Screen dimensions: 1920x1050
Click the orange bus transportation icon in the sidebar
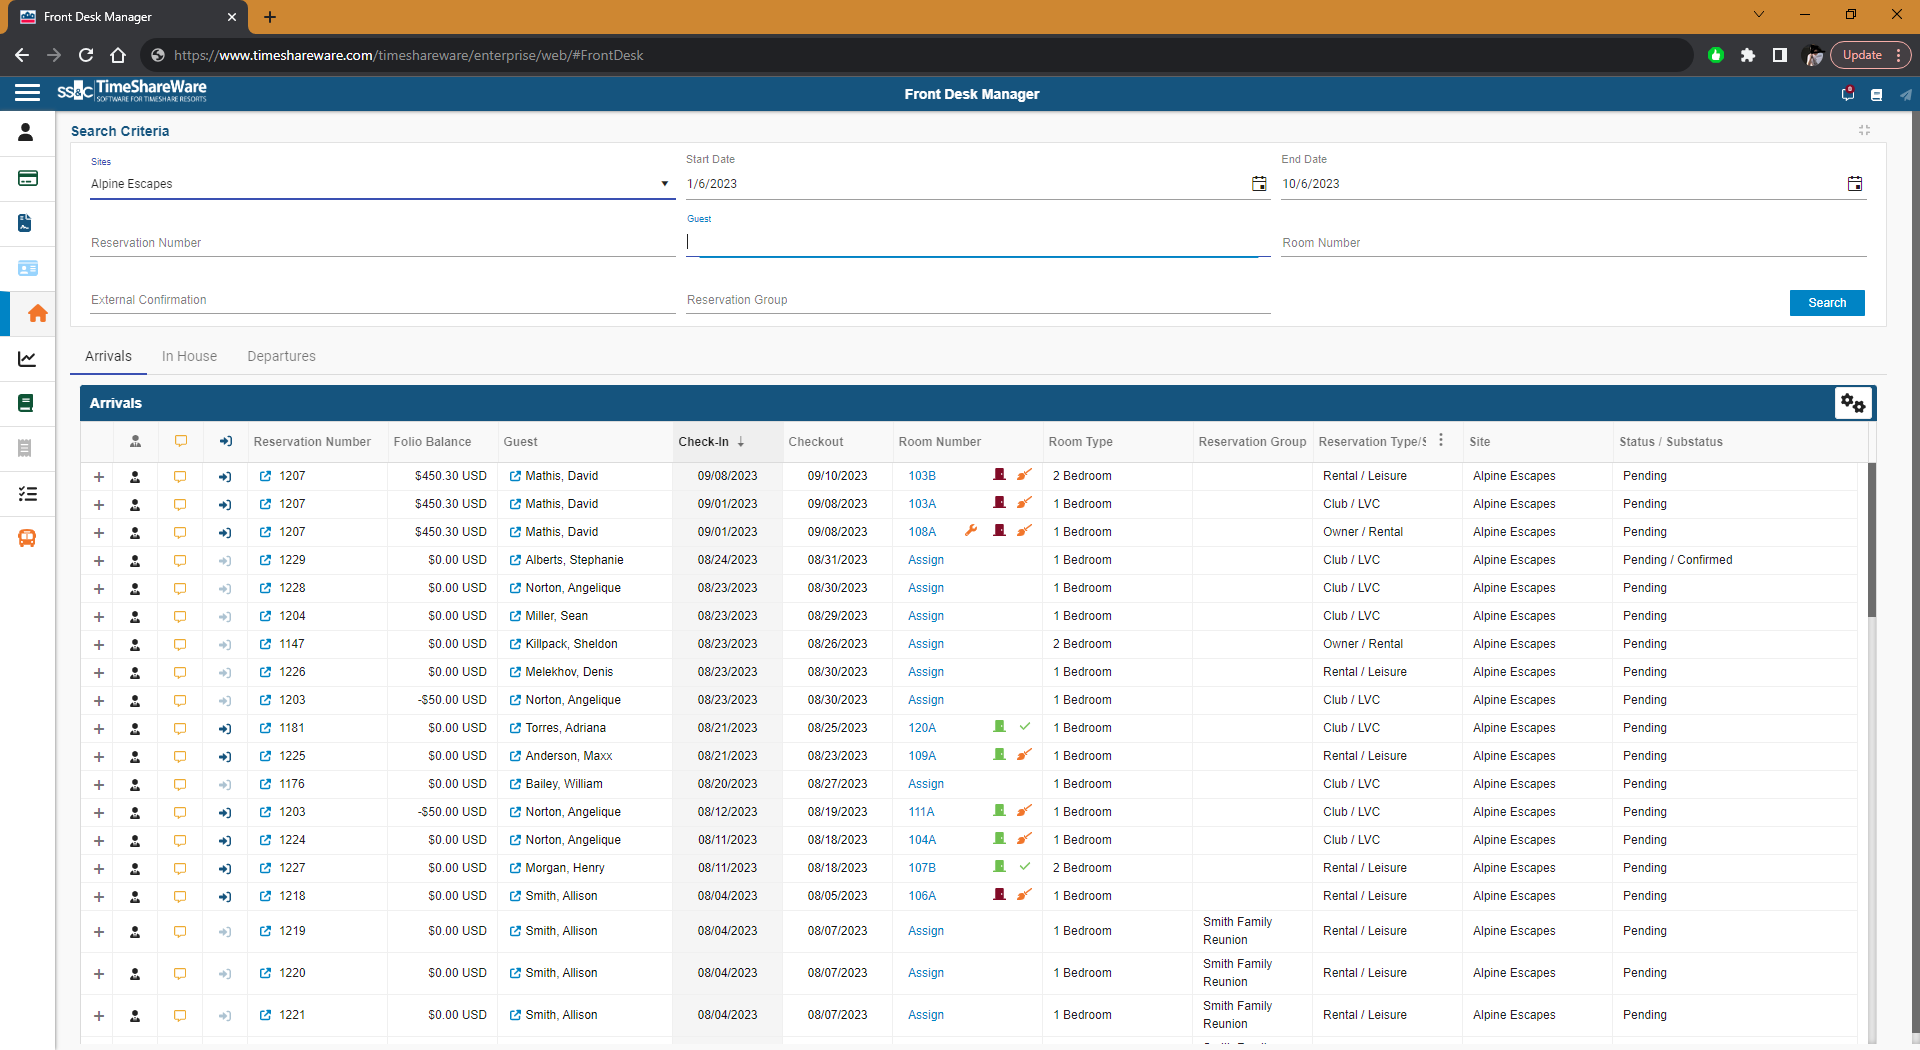pos(26,538)
